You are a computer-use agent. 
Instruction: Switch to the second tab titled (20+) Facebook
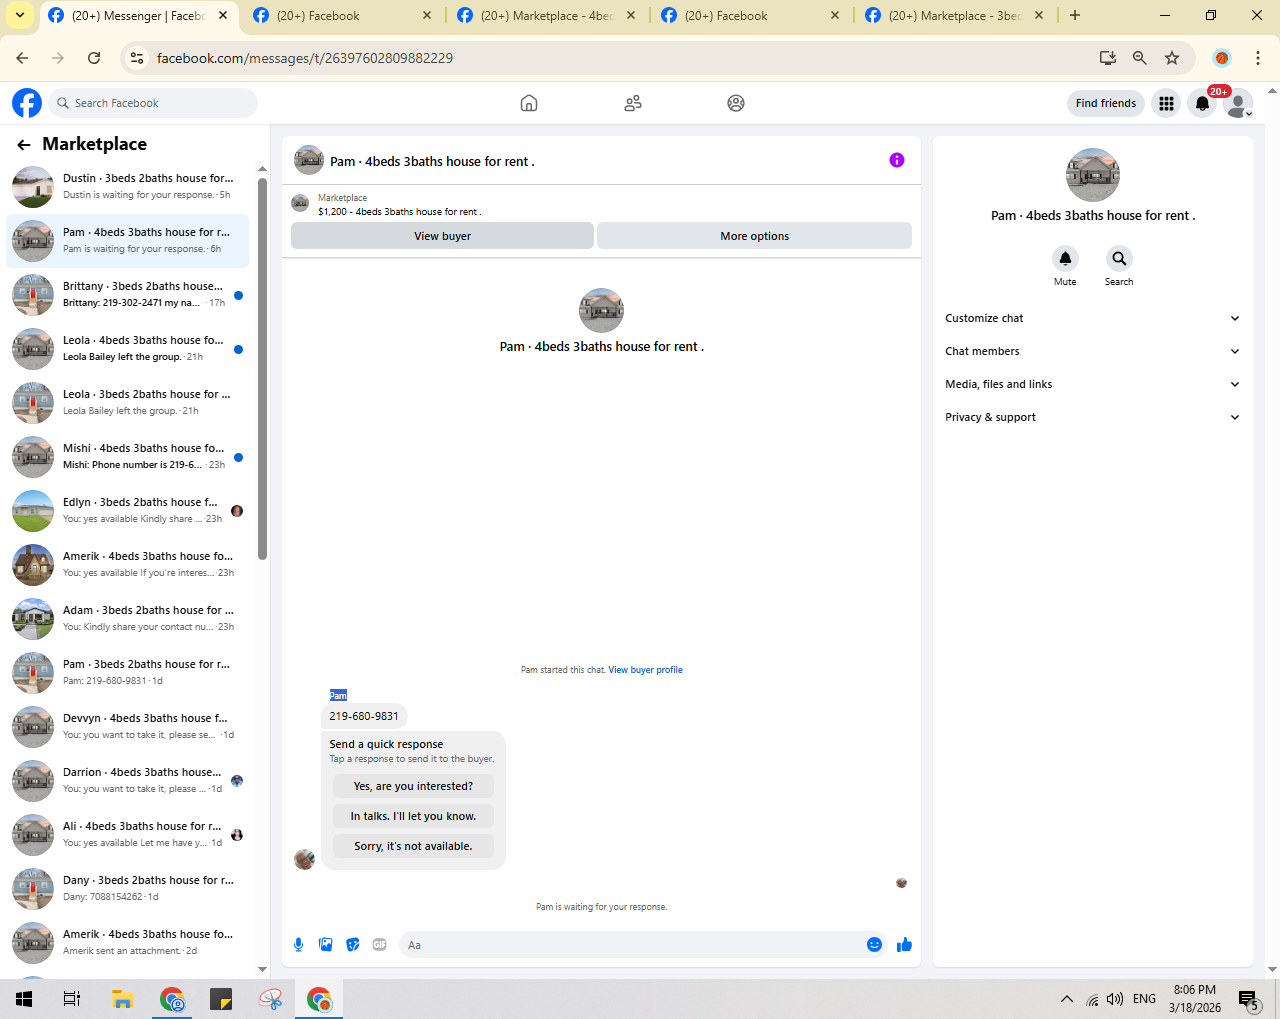tap(343, 16)
